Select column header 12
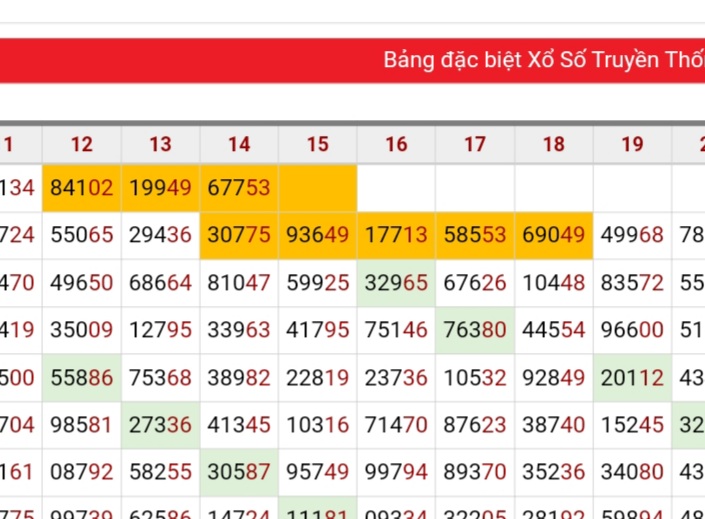 (x=82, y=145)
